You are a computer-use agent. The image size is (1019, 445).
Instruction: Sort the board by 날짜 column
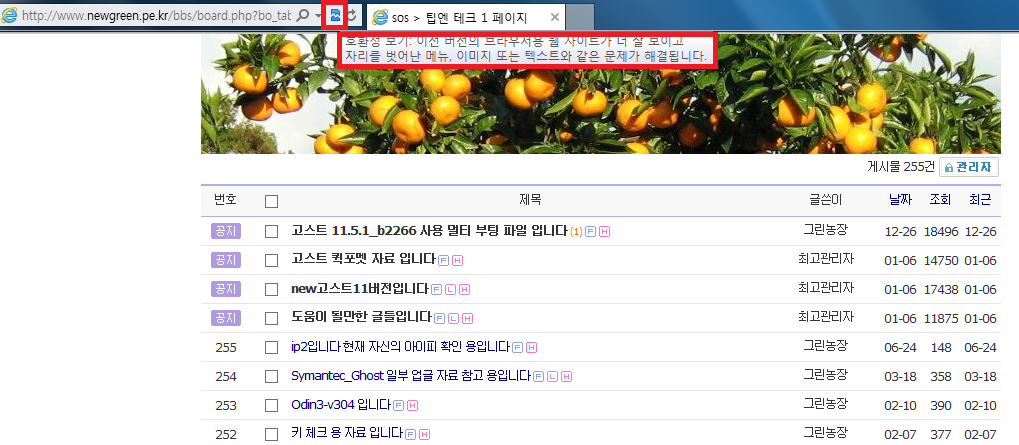[x=900, y=200]
